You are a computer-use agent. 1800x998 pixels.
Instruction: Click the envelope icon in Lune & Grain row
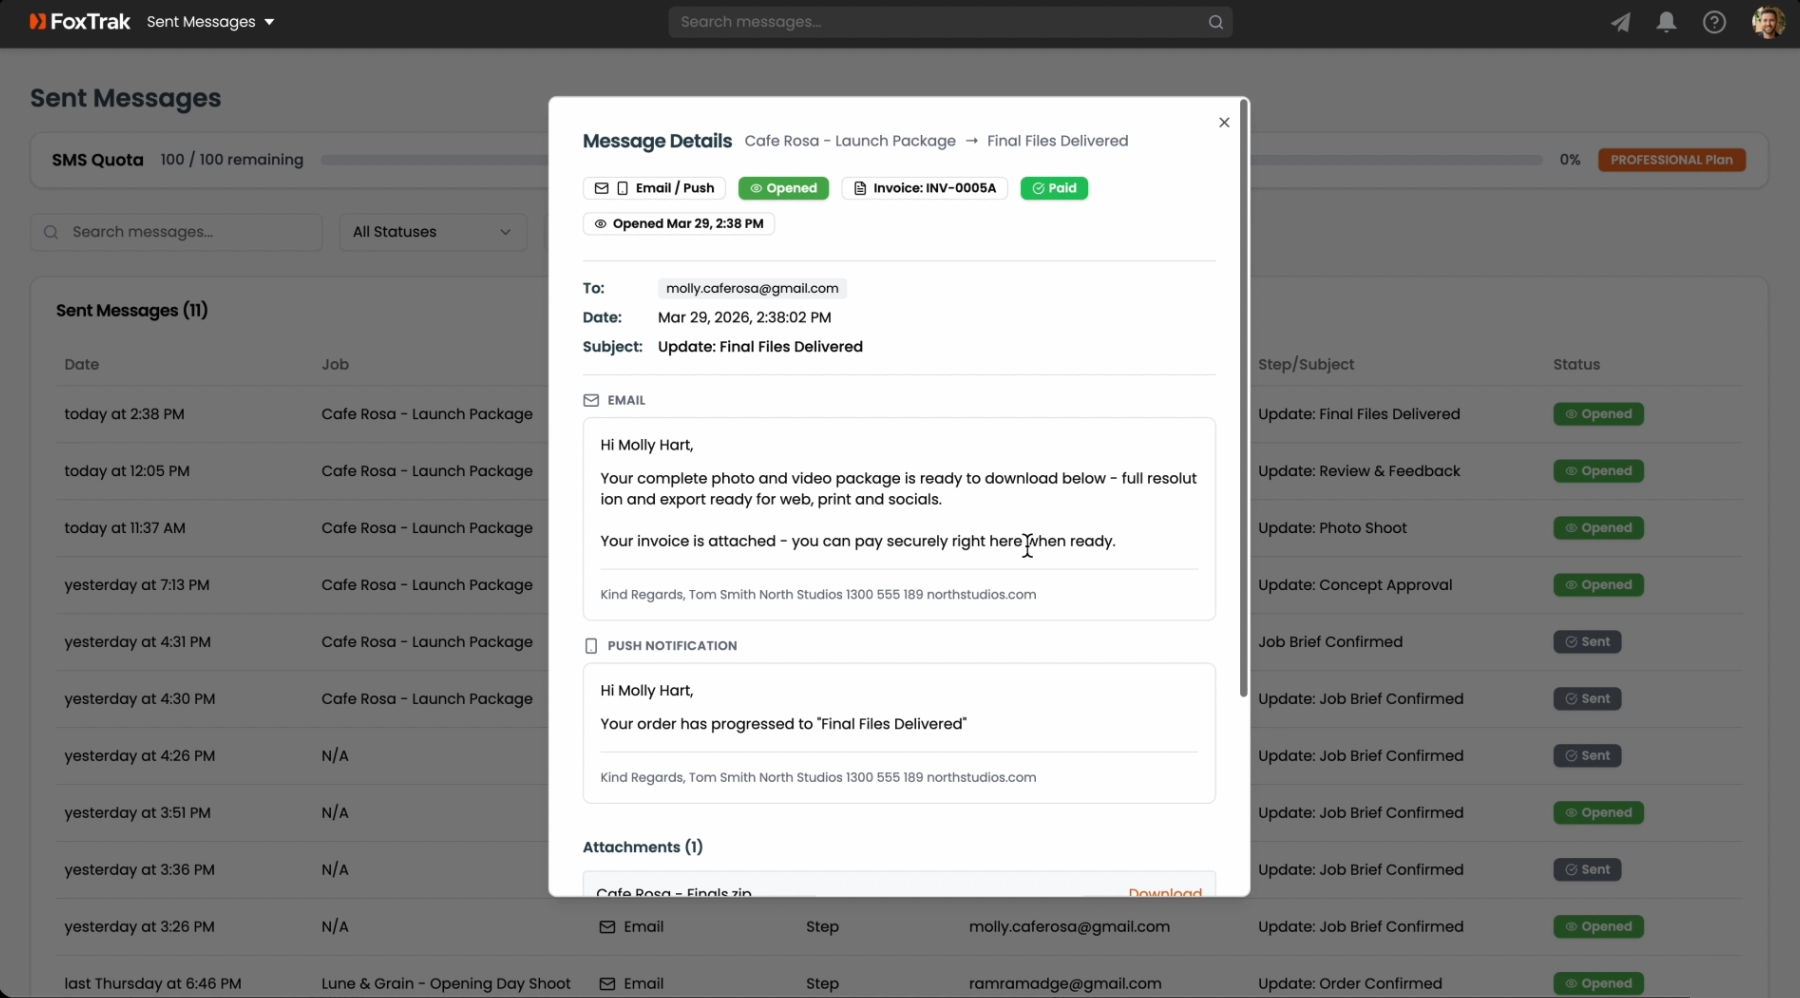pos(607,984)
